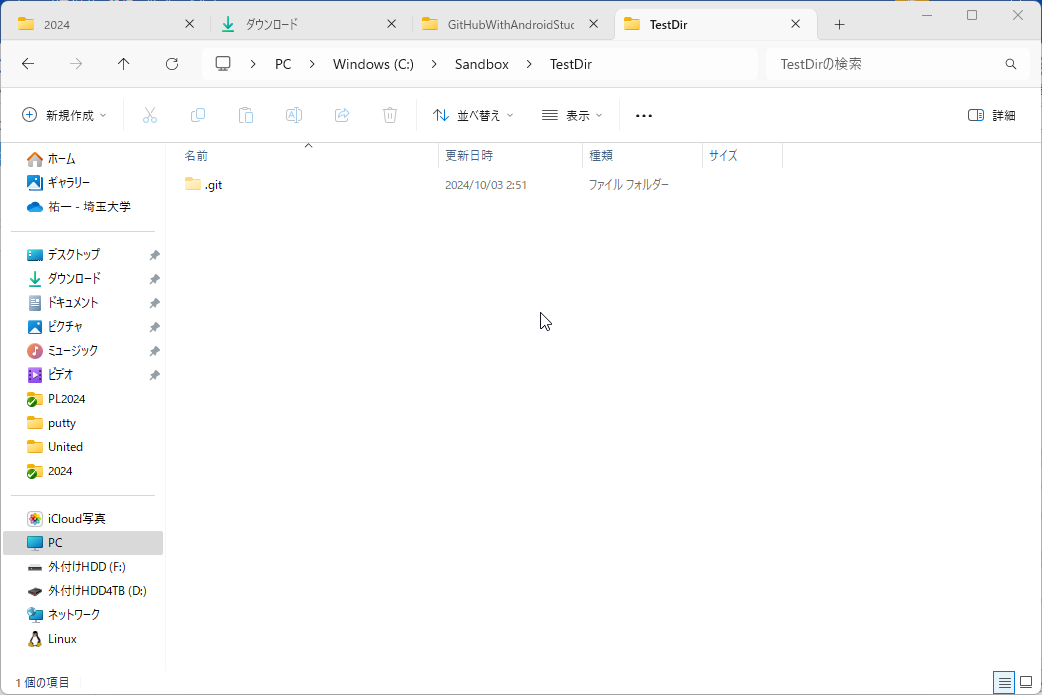The height and width of the screenshot is (695, 1042).
Task: Click the search magnifier icon
Action: pos(1011,64)
